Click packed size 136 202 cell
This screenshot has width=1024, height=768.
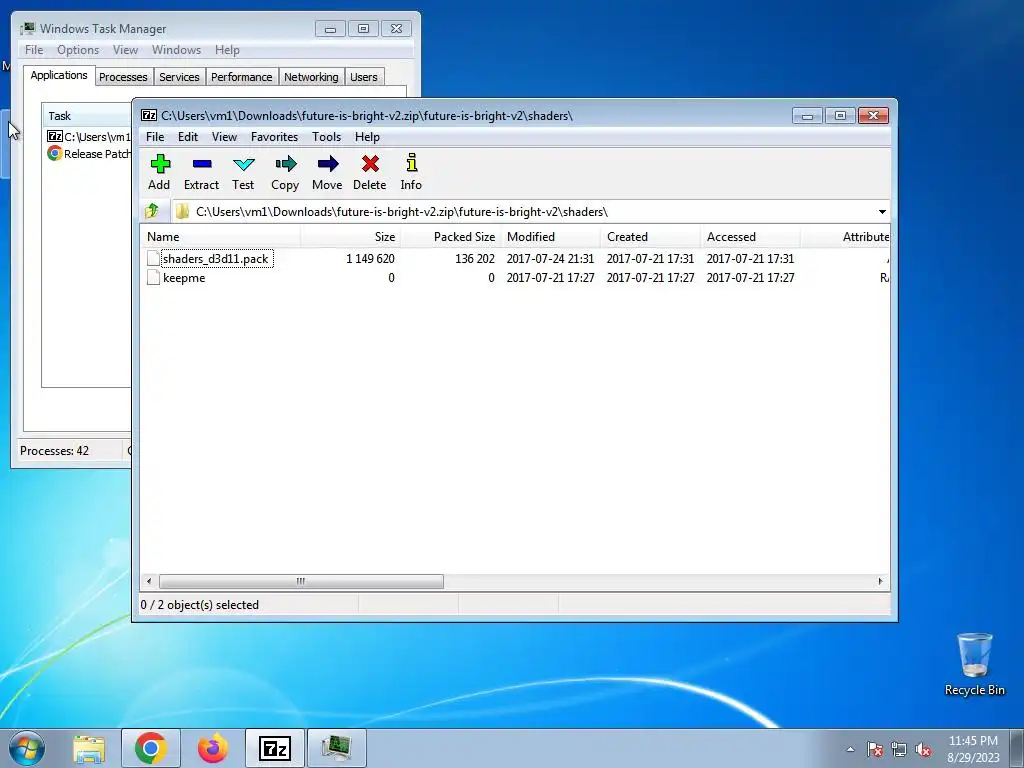pos(475,259)
